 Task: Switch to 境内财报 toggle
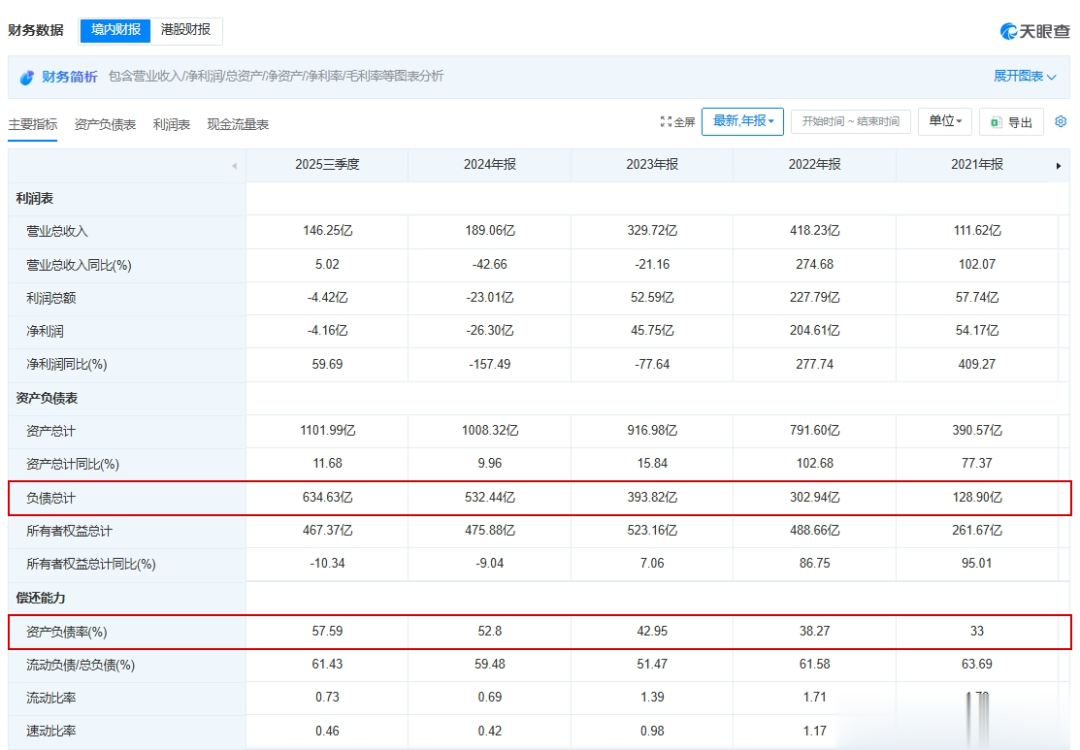tap(115, 30)
